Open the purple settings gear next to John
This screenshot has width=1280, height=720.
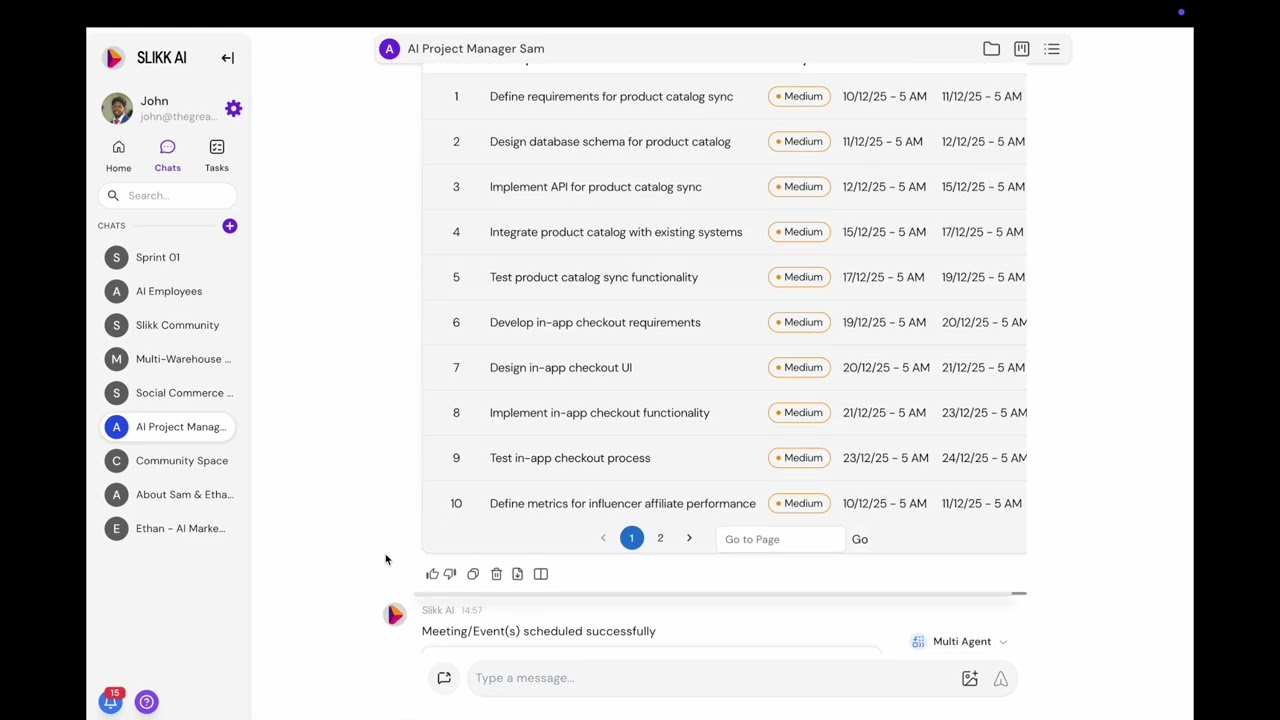point(233,108)
